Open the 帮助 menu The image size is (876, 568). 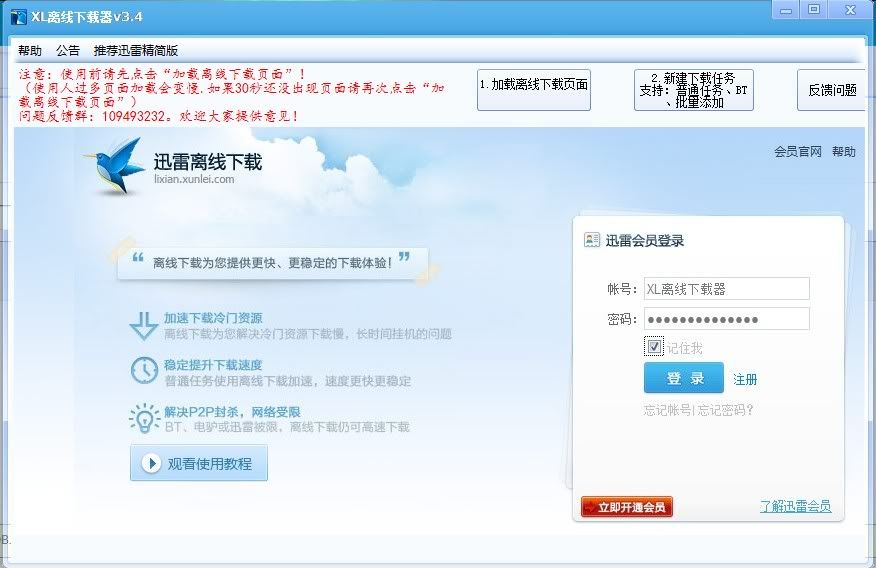point(30,51)
